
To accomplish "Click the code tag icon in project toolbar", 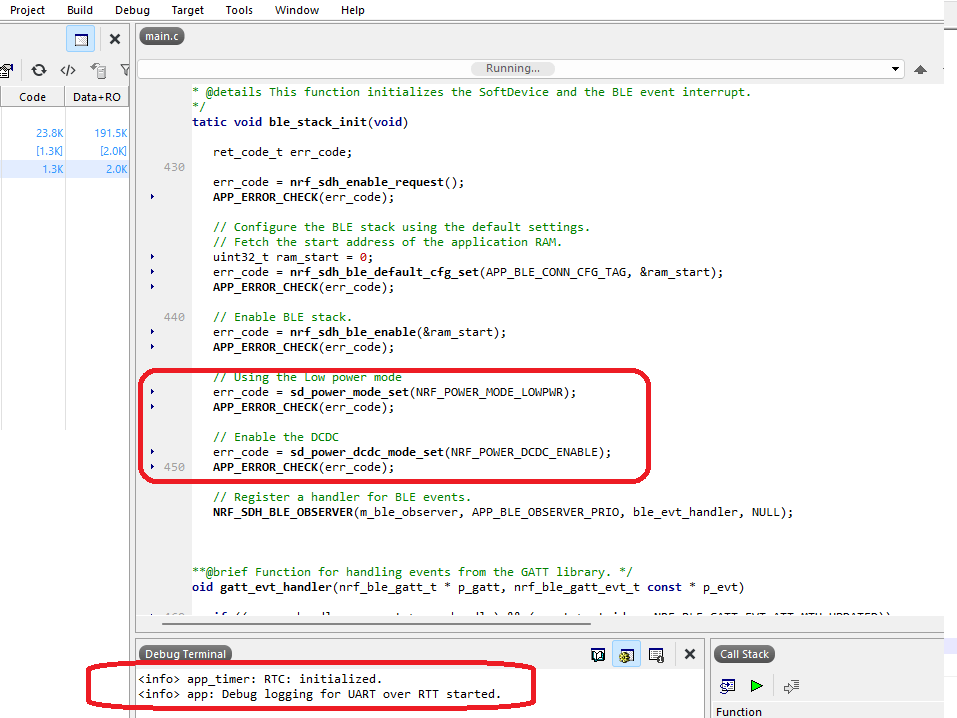I will (68, 70).
